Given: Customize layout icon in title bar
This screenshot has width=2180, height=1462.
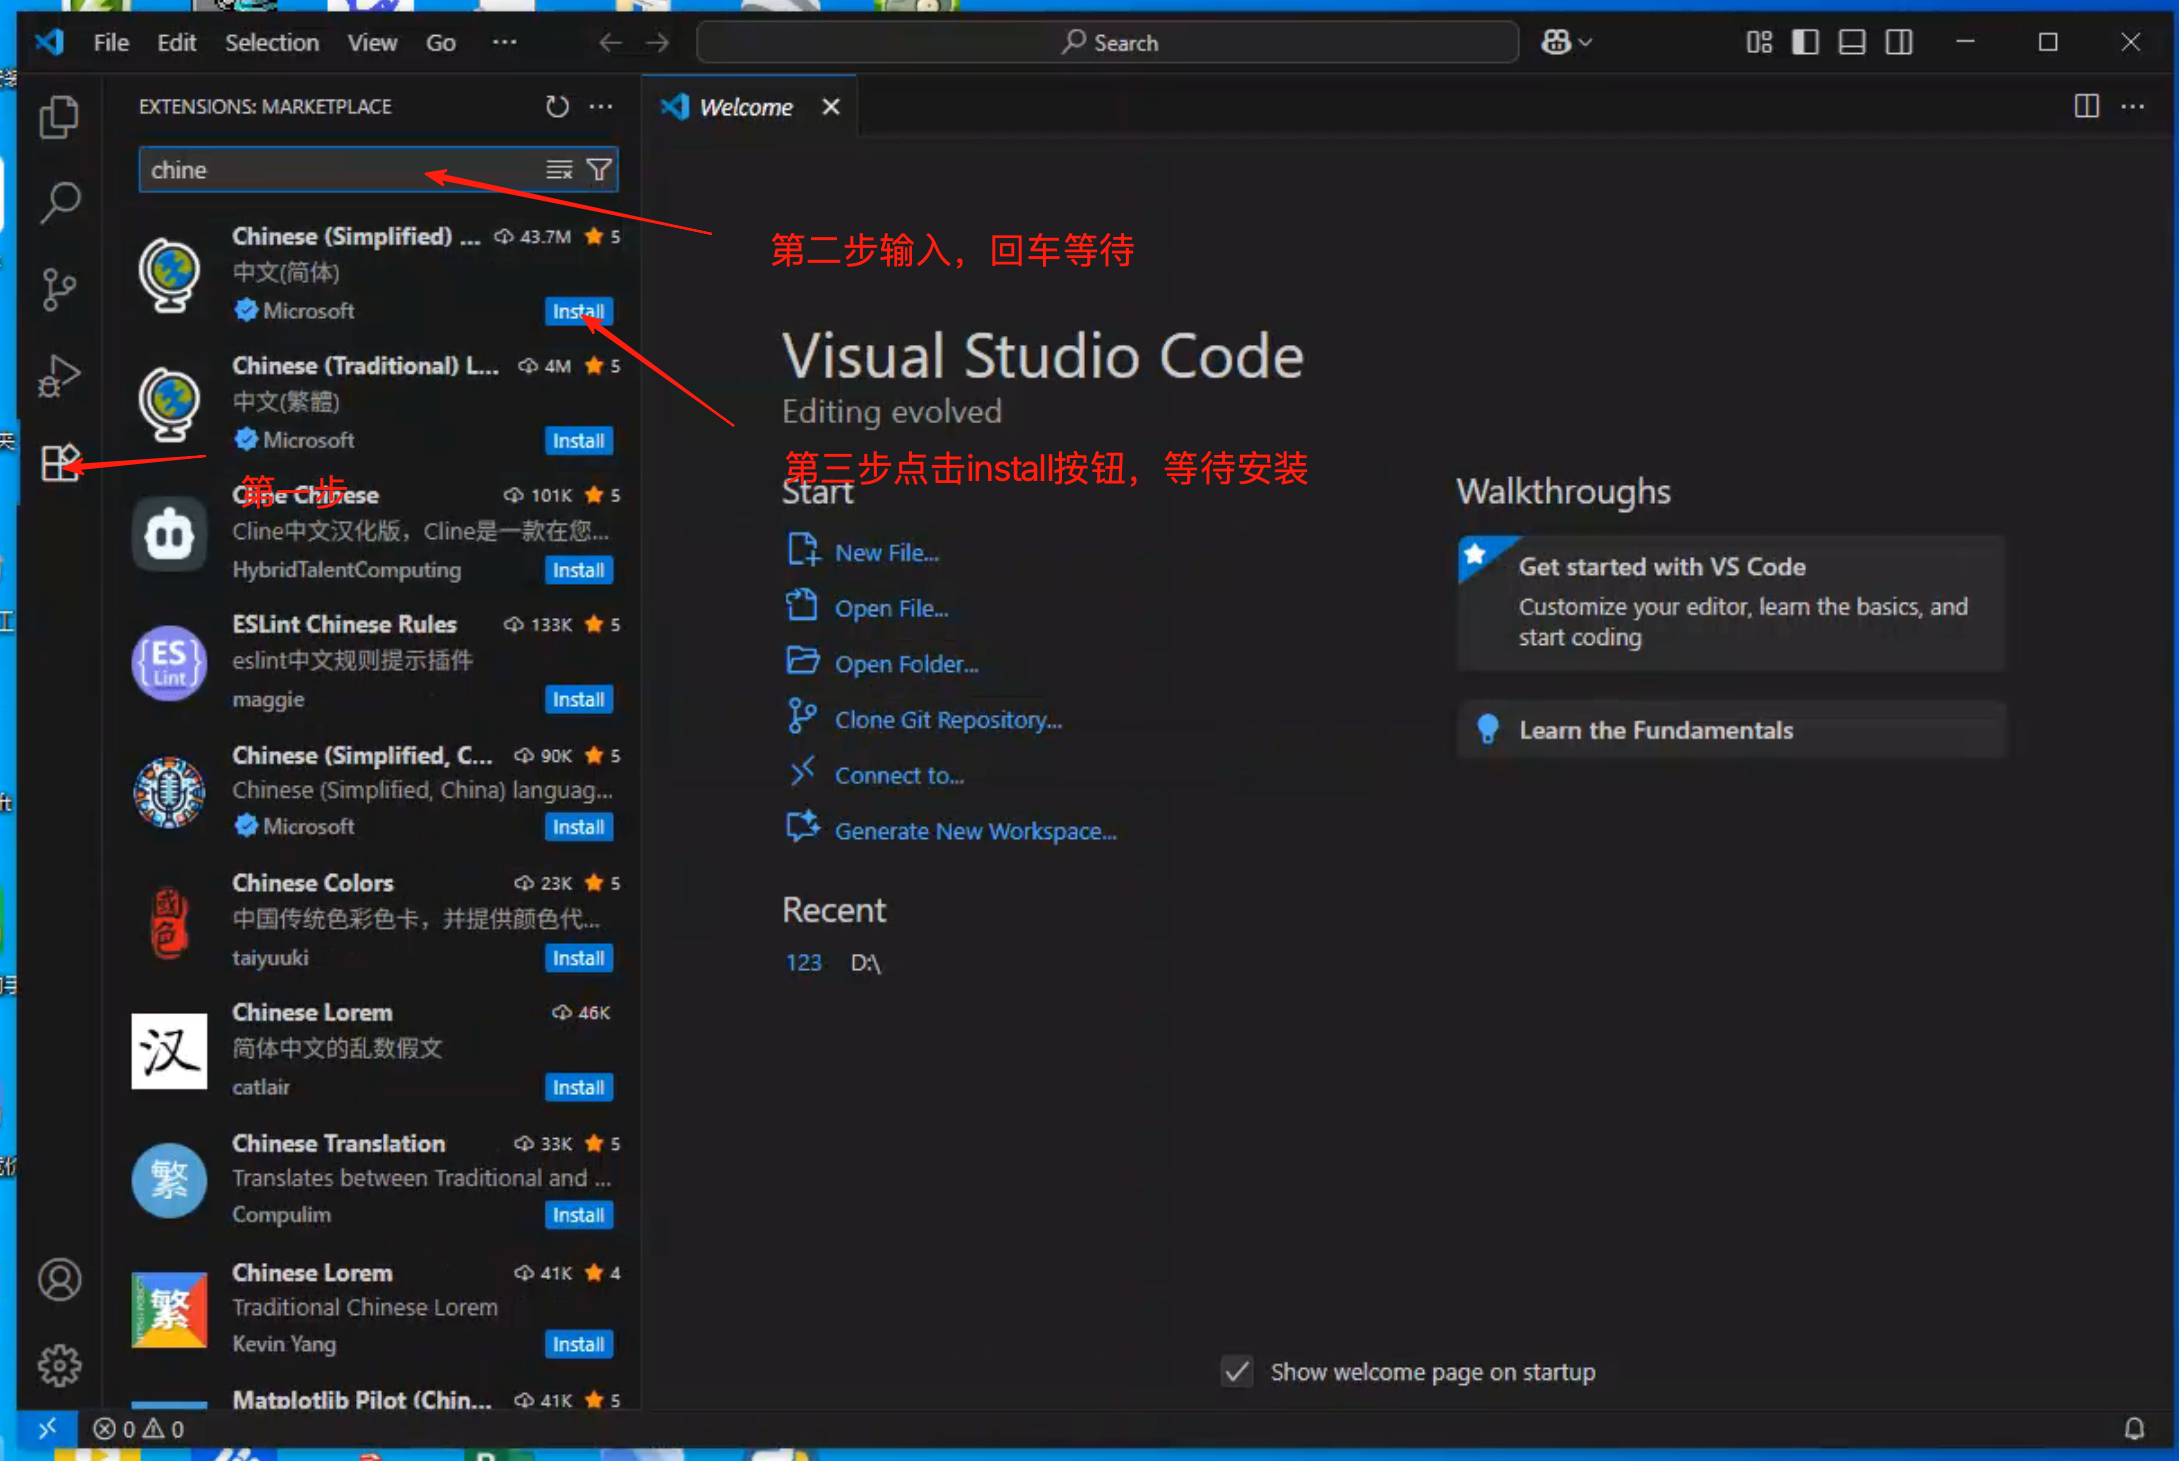Looking at the screenshot, I should (x=1759, y=42).
